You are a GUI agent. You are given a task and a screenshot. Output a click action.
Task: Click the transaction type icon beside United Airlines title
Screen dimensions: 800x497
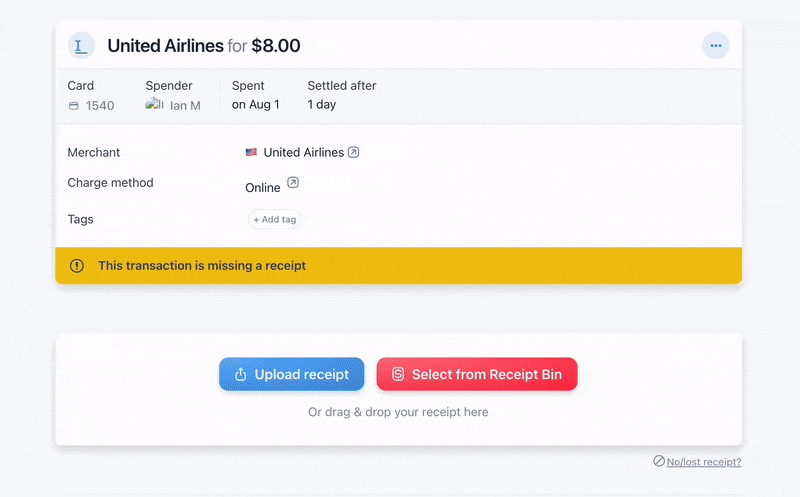coord(81,45)
